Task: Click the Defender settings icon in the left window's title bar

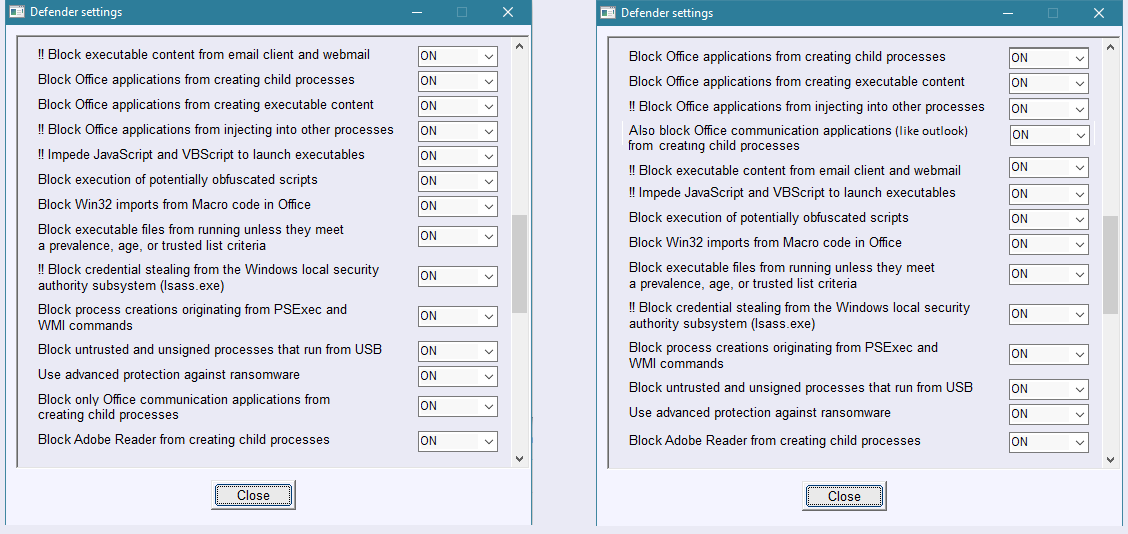Action: tap(17, 12)
